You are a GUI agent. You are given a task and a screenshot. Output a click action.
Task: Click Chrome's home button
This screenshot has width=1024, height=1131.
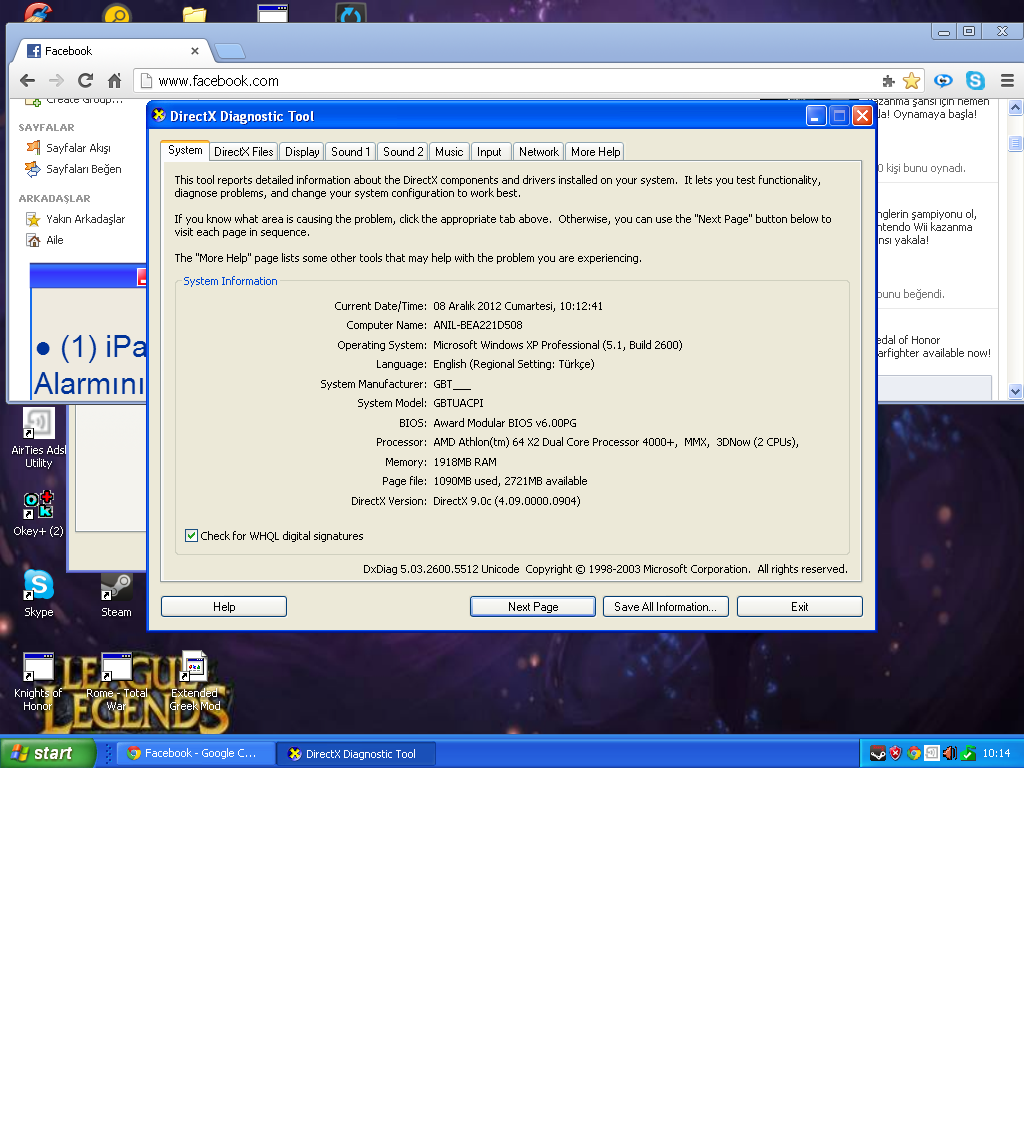pyautogui.click(x=114, y=81)
